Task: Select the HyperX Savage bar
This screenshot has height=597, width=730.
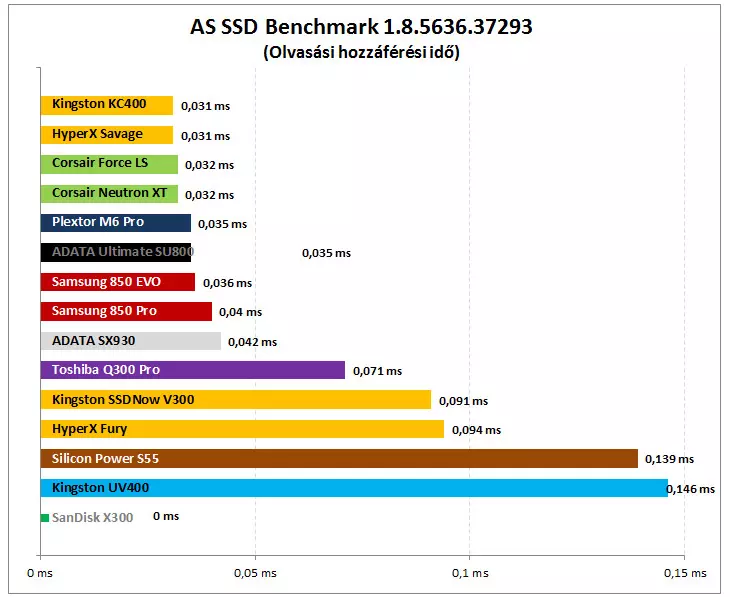Action: point(107,135)
